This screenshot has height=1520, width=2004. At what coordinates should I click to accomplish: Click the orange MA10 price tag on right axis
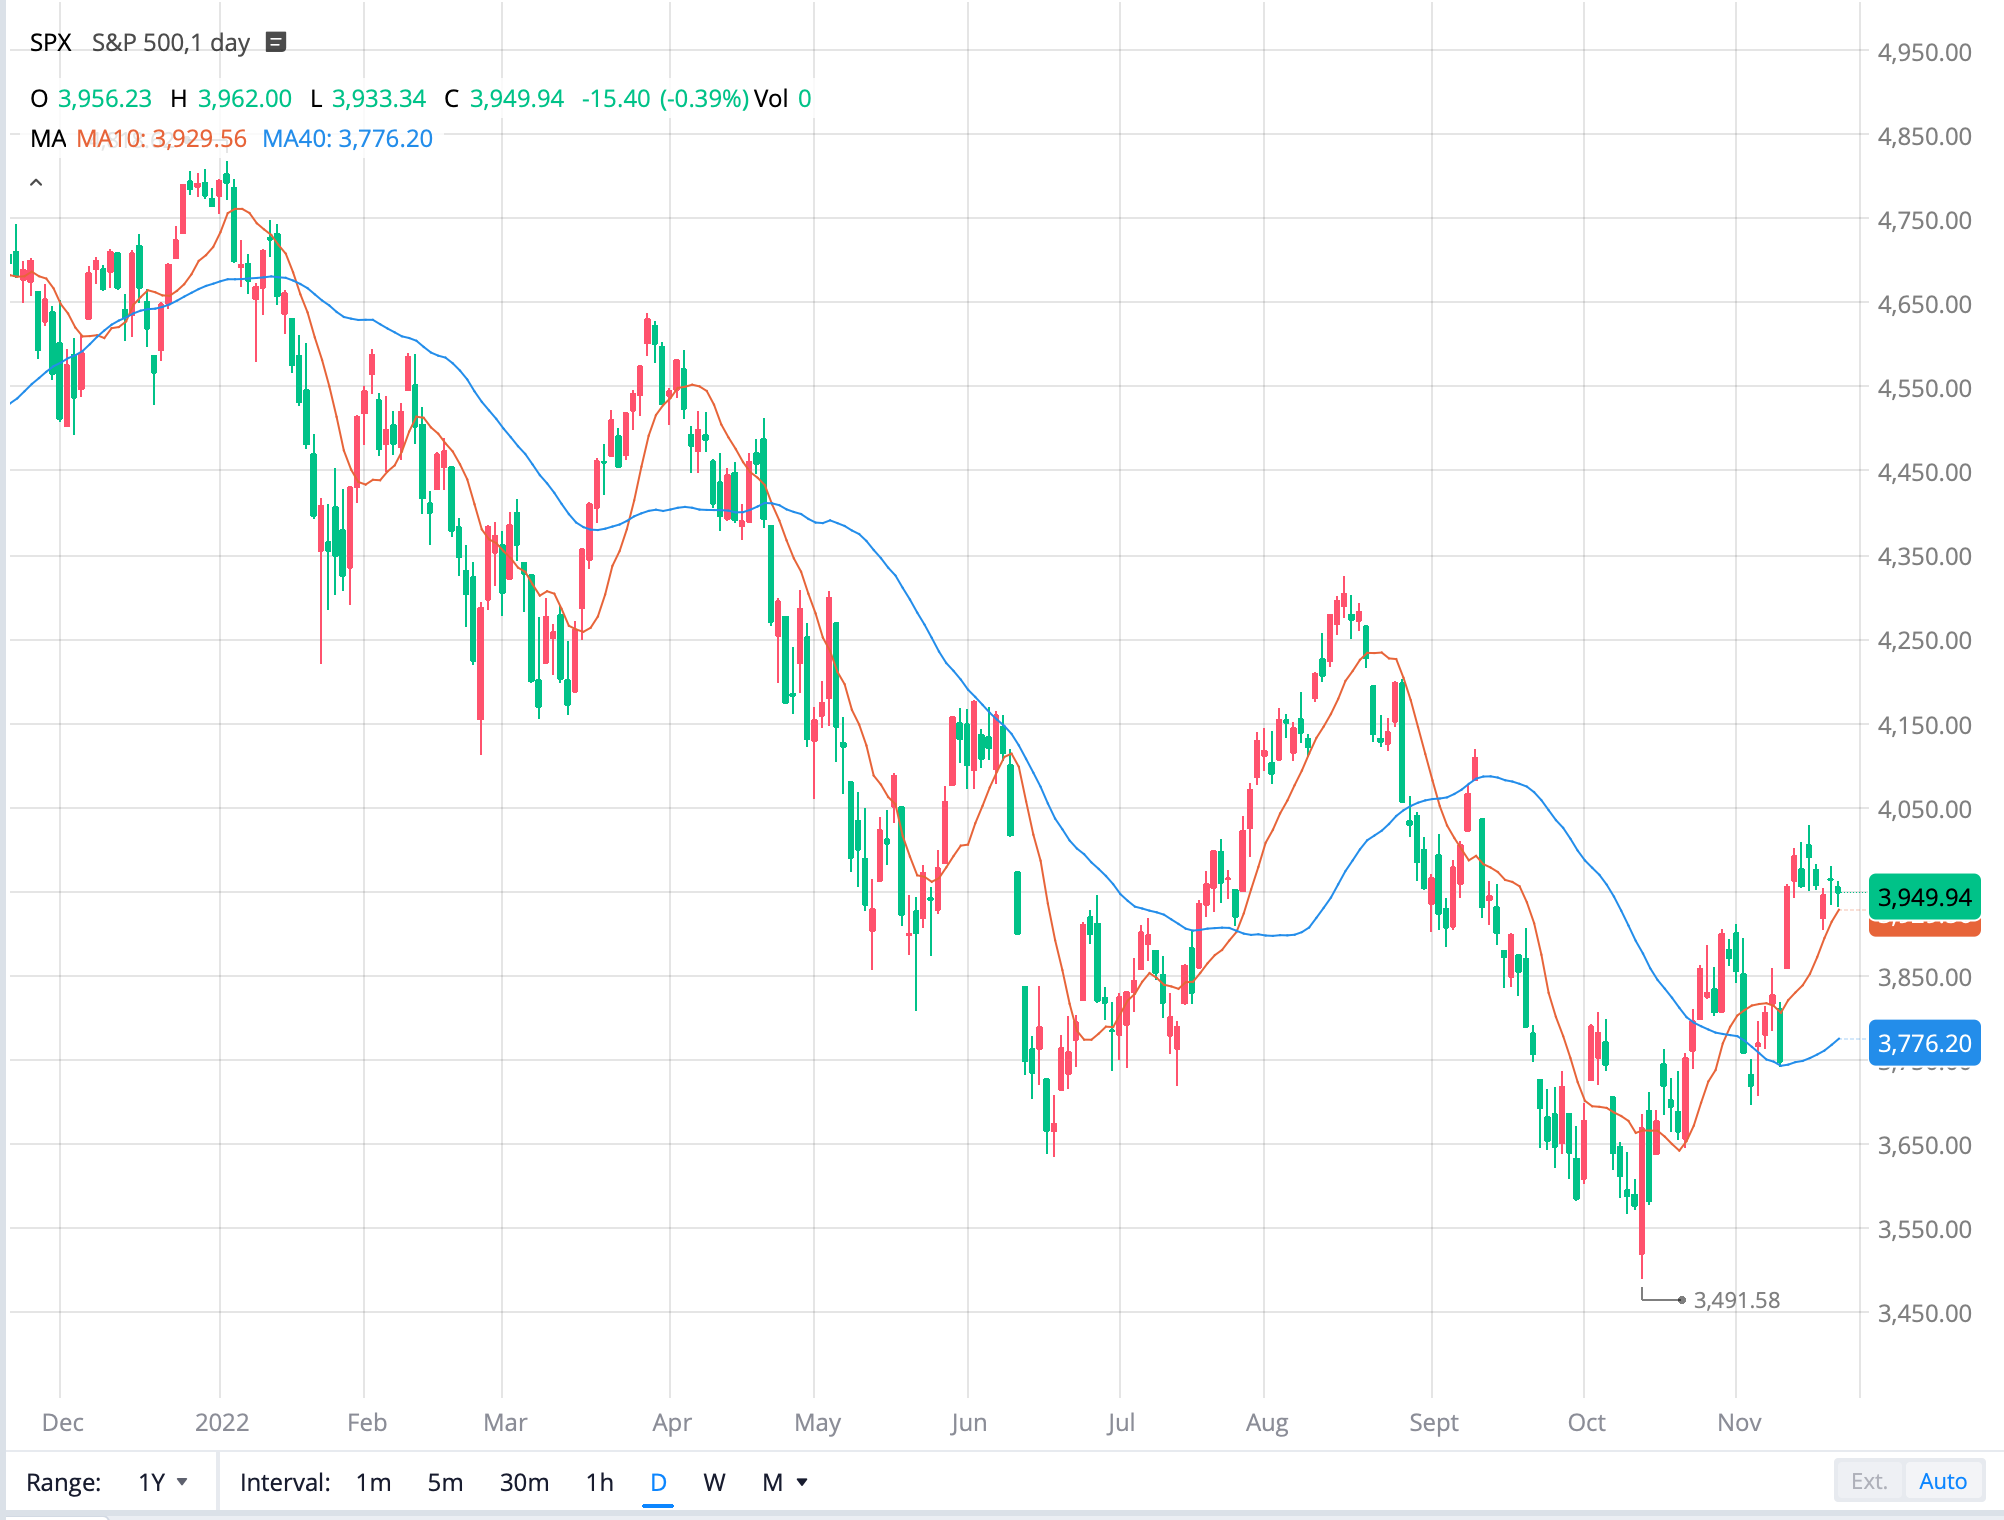pos(1924,930)
